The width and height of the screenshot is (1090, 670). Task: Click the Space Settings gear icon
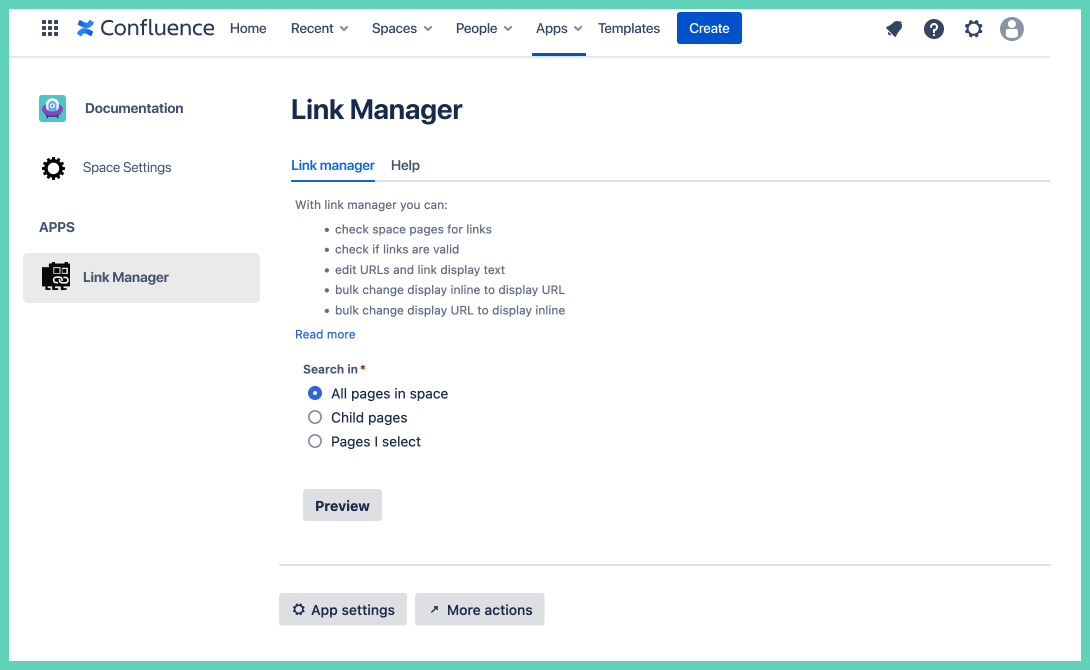[x=53, y=167]
